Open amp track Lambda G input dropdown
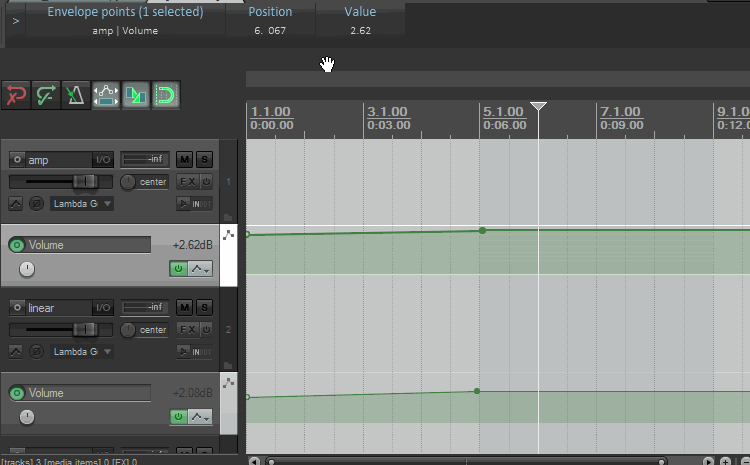This screenshot has width=750, height=465. coord(82,204)
